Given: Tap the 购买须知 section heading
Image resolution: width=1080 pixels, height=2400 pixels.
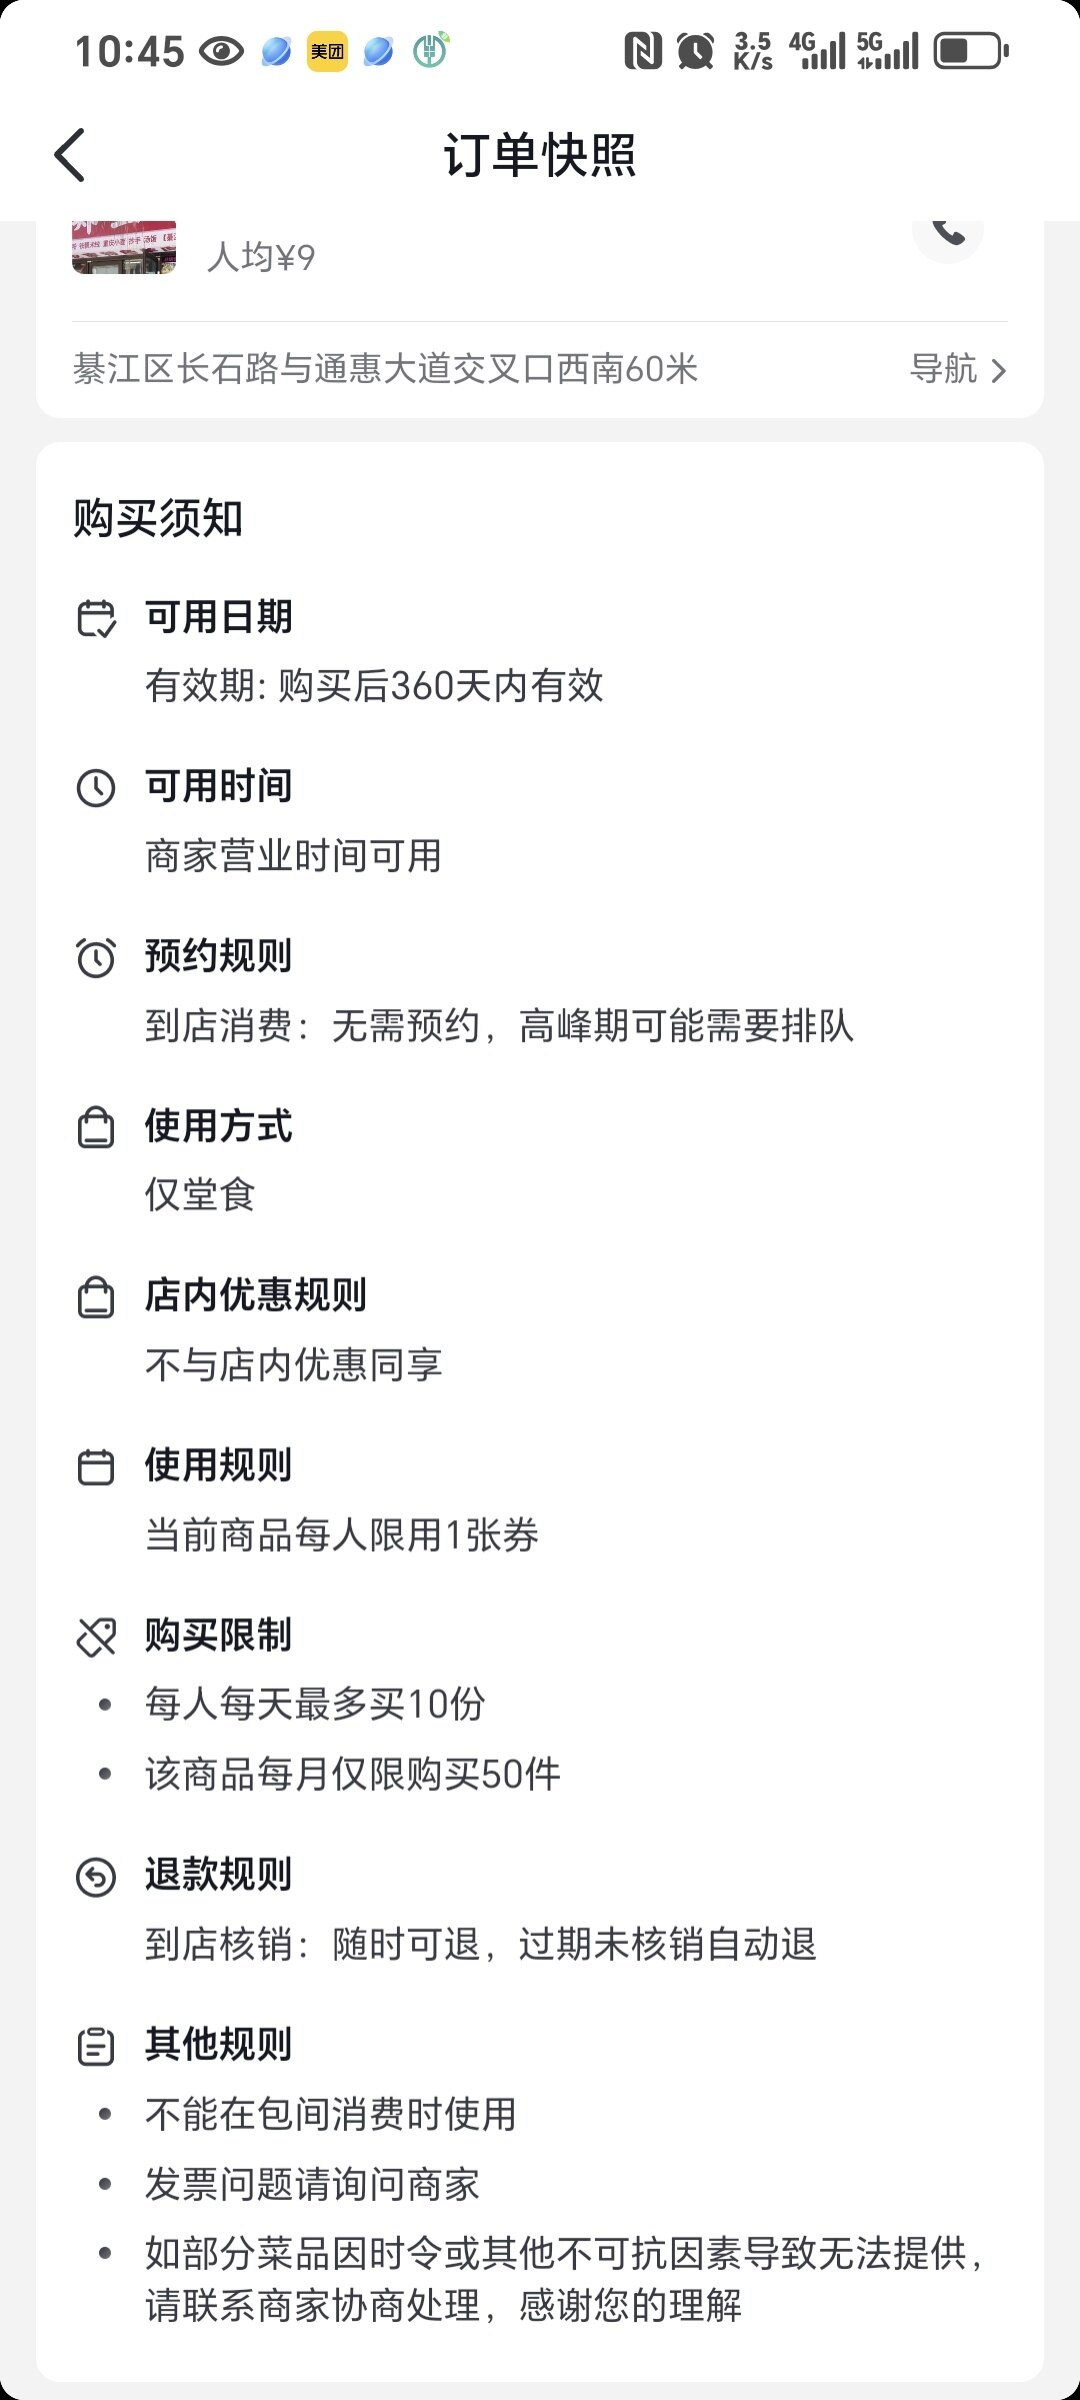Looking at the screenshot, I should point(158,518).
